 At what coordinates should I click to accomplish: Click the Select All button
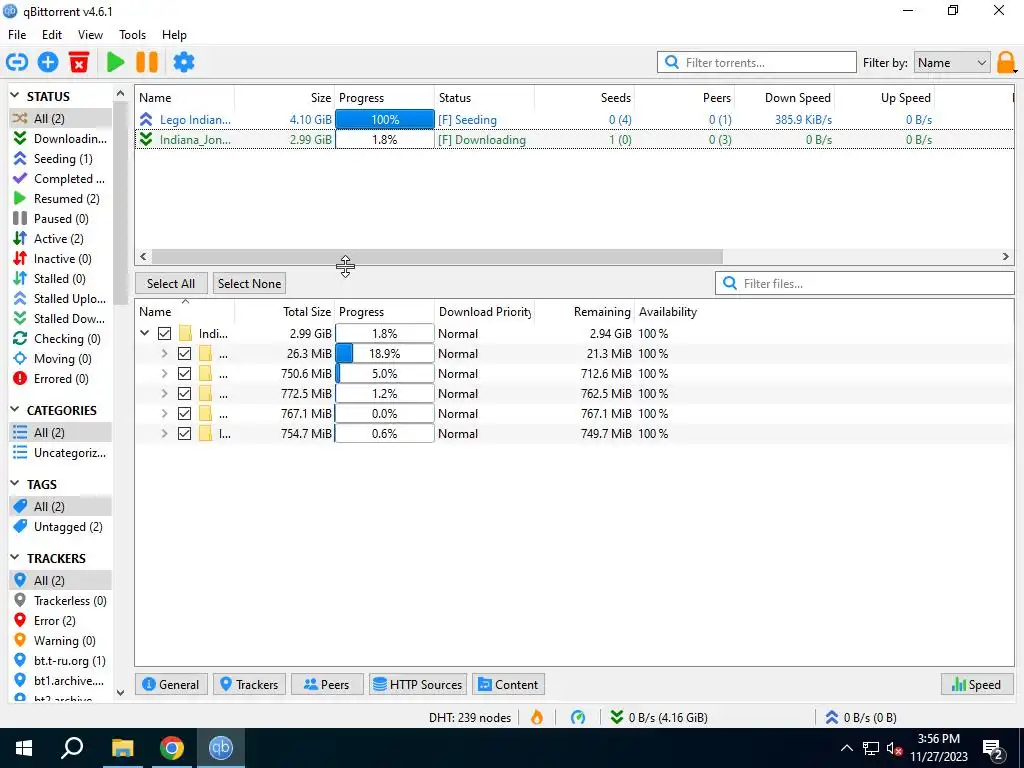[x=171, y=283]
